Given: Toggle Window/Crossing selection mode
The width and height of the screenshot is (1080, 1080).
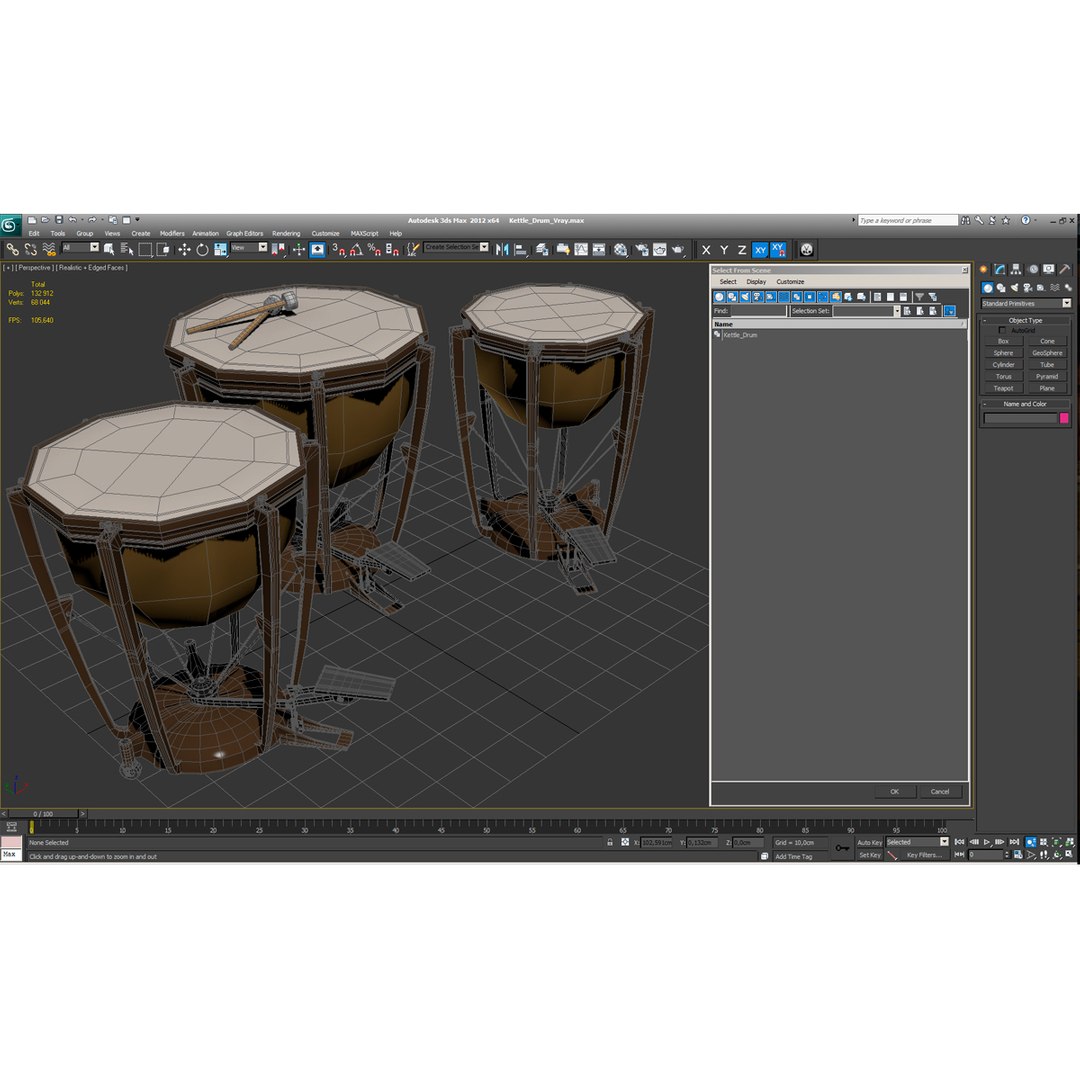Looking at the screenshot, I should pyautogui.click(x=163, y=249).
